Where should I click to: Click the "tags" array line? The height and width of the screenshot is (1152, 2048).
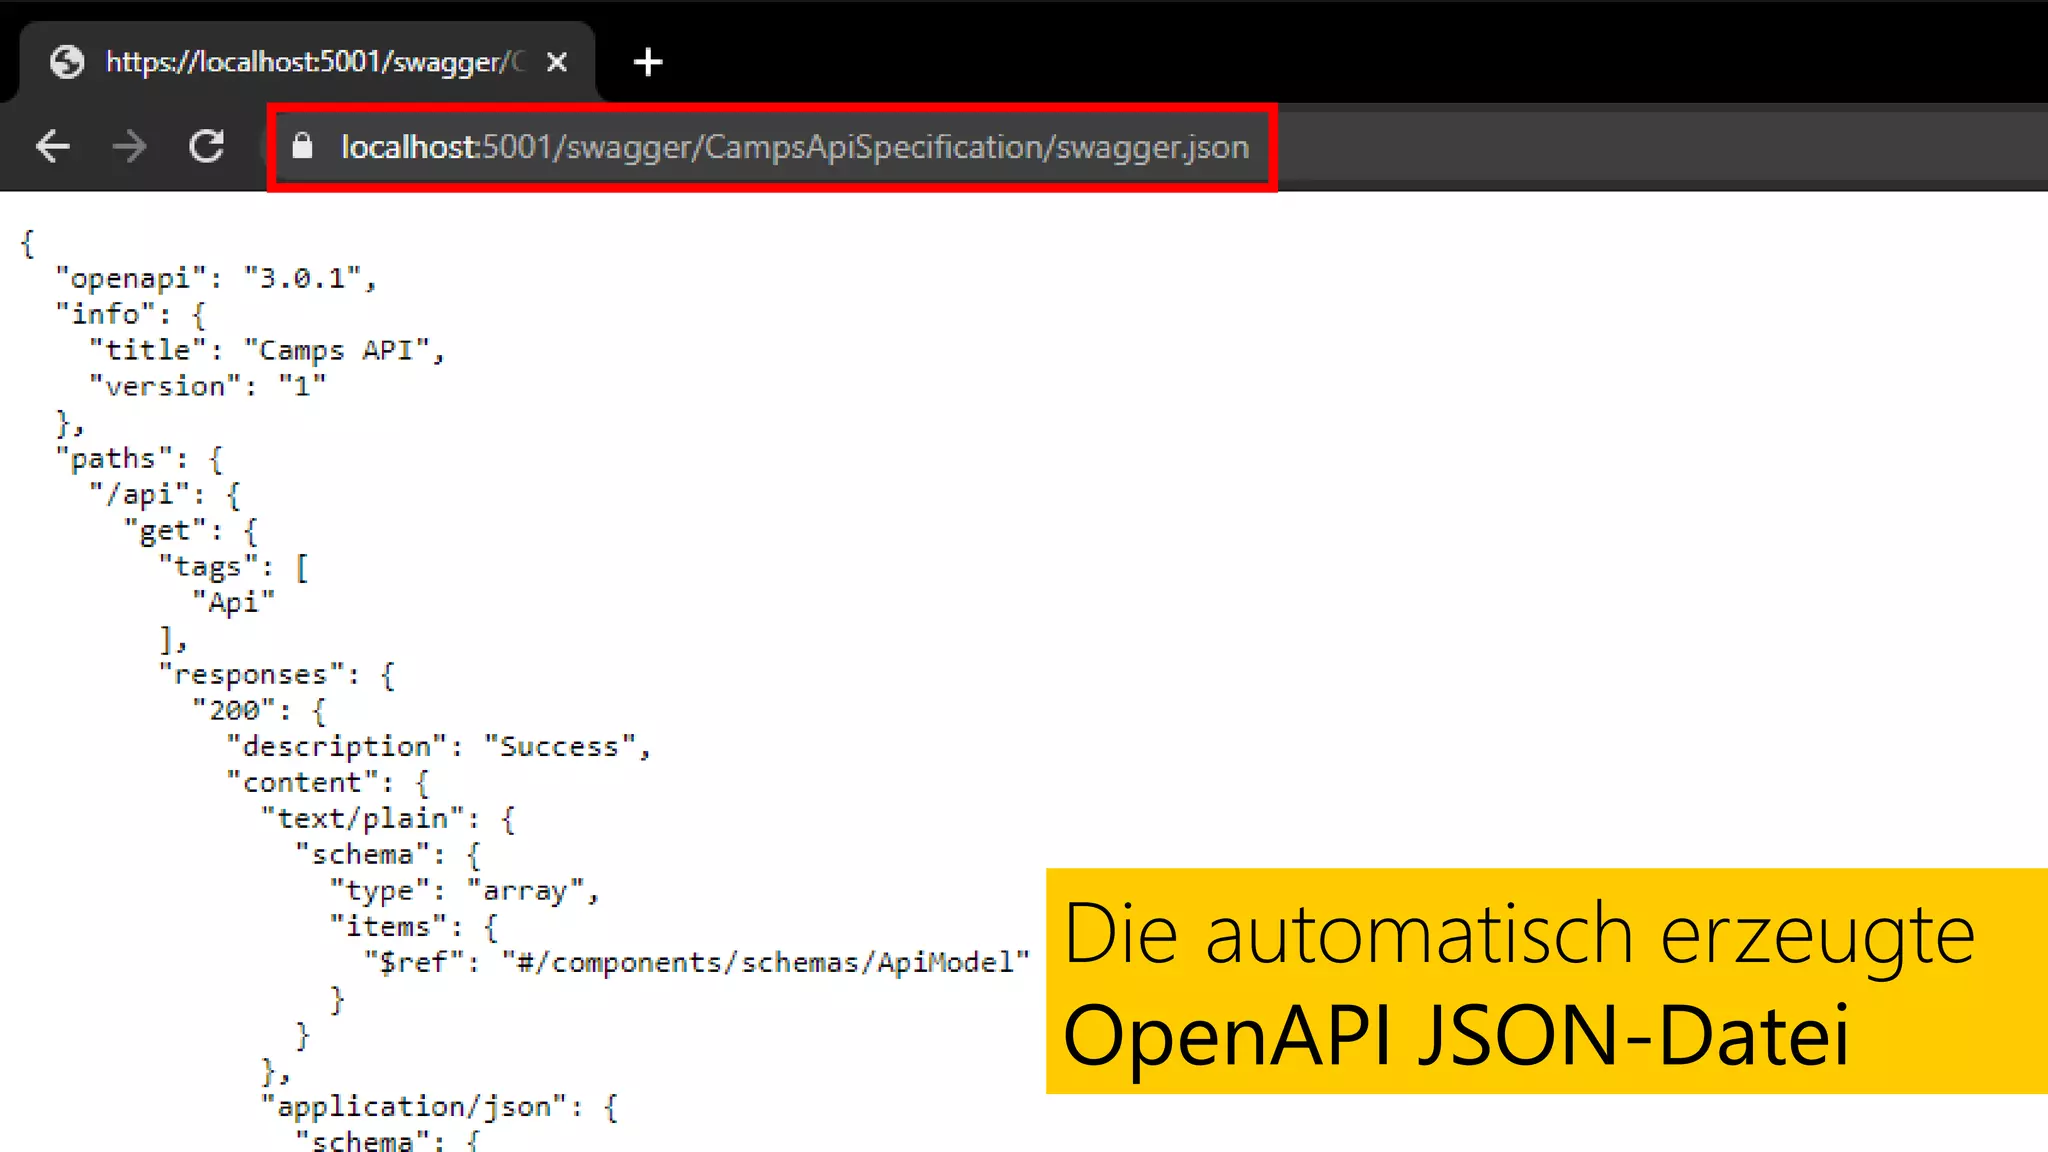234,566
